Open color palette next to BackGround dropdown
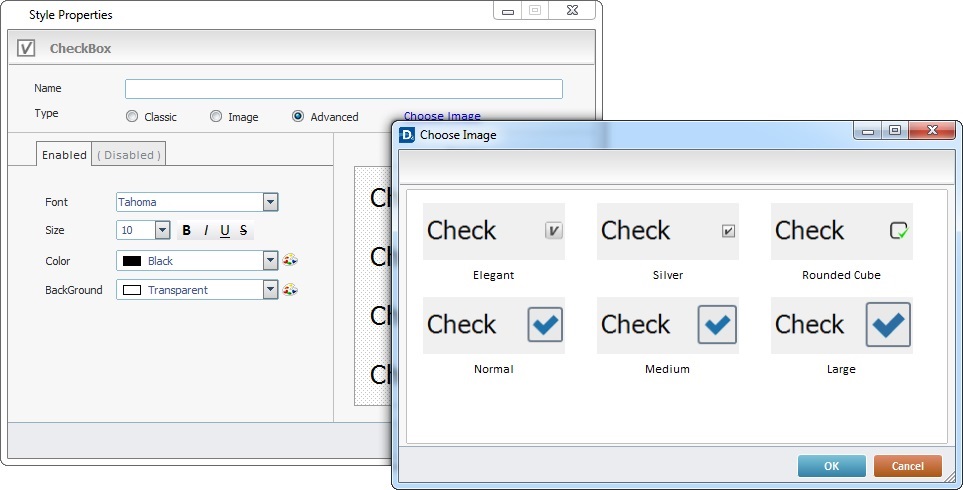Viewport: 963px width, 490px height. click(x=290, y=290)
